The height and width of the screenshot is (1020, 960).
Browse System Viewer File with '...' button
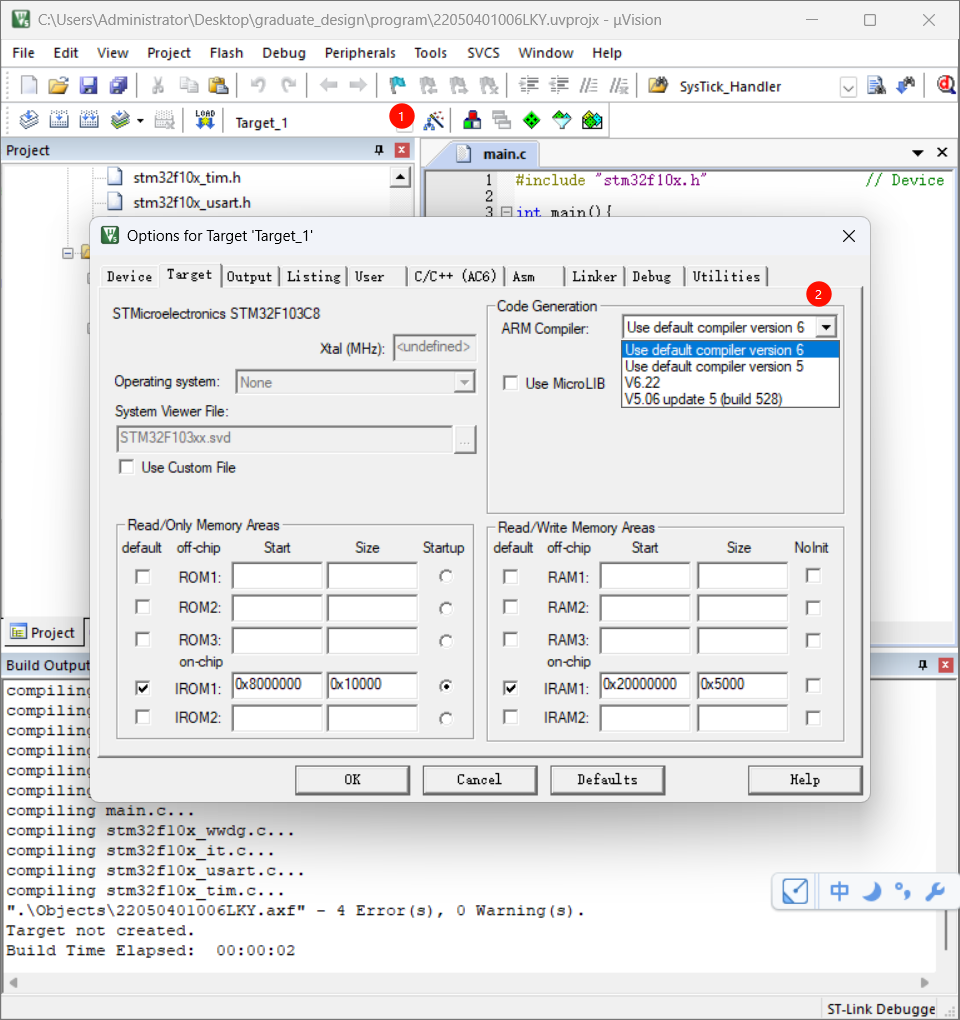point(464,439)
